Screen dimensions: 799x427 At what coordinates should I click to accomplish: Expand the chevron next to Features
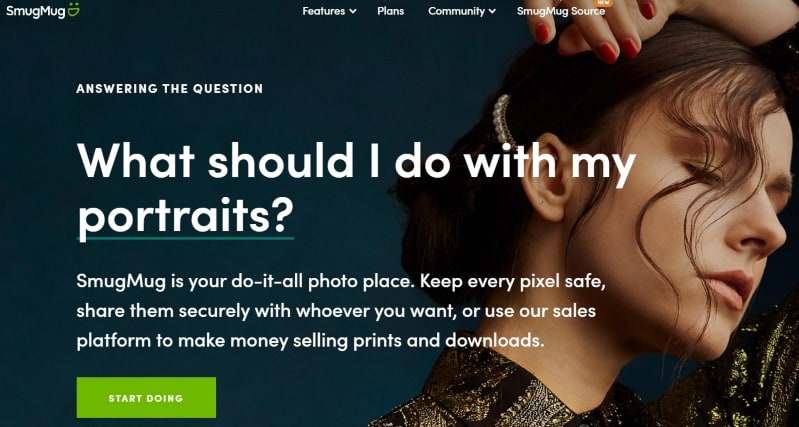click(353, 11)
